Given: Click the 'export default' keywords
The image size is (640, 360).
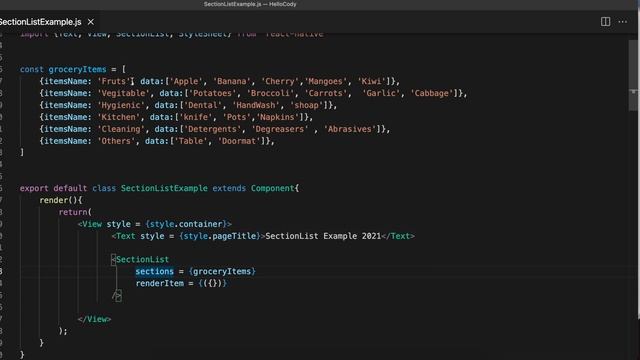Looking at the screenshot, I should click(x=53, y=188).
